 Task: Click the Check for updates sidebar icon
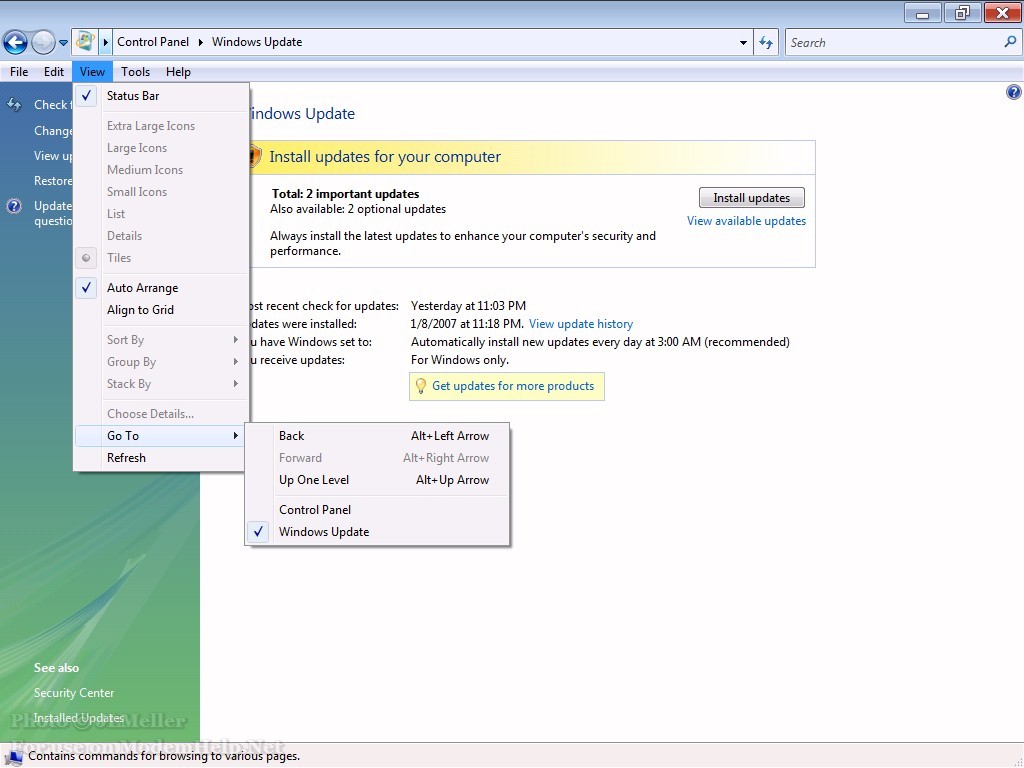coord(14,104)
